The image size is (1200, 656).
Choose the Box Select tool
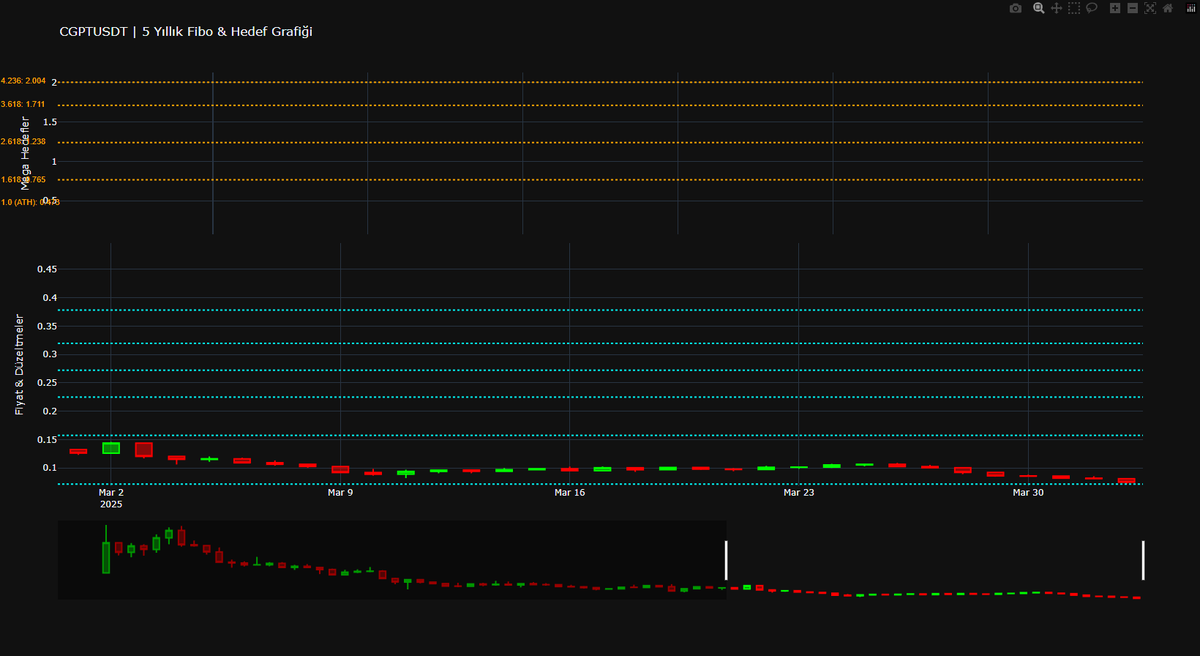pos(1074,8)
